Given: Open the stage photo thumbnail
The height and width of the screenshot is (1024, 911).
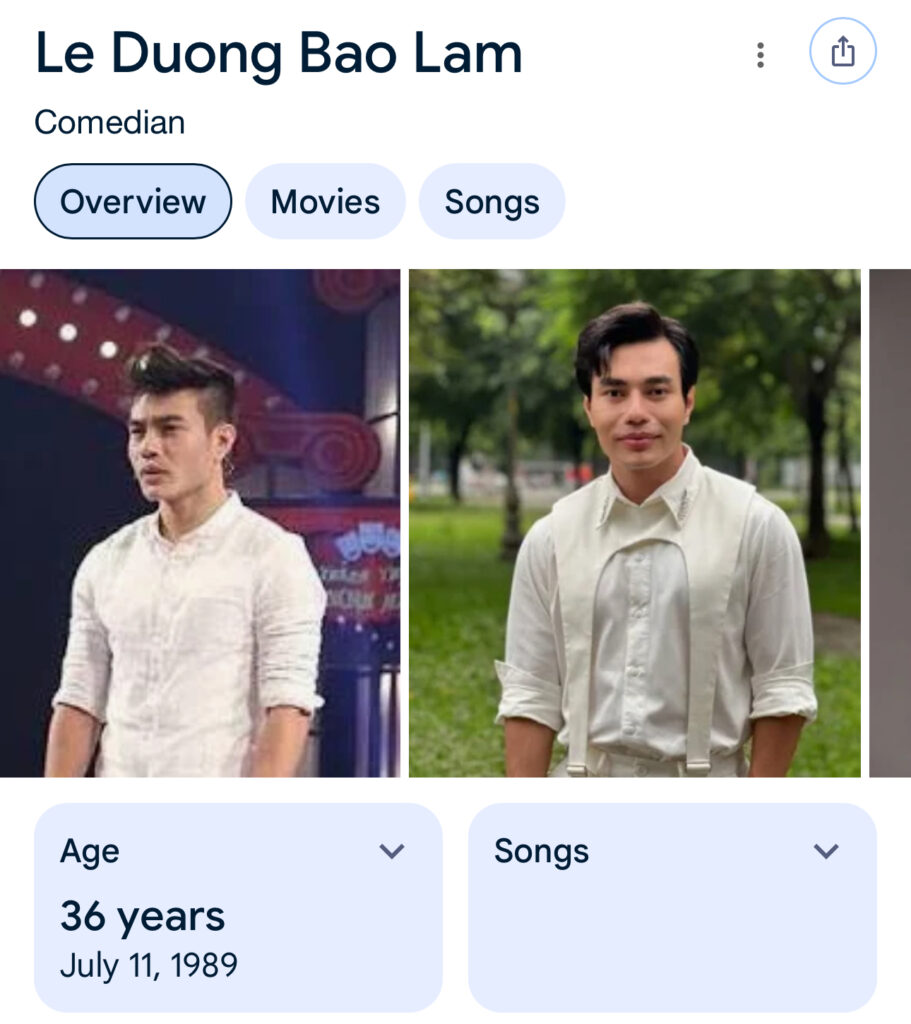Looking at the screenshot, I should (200, 522).
